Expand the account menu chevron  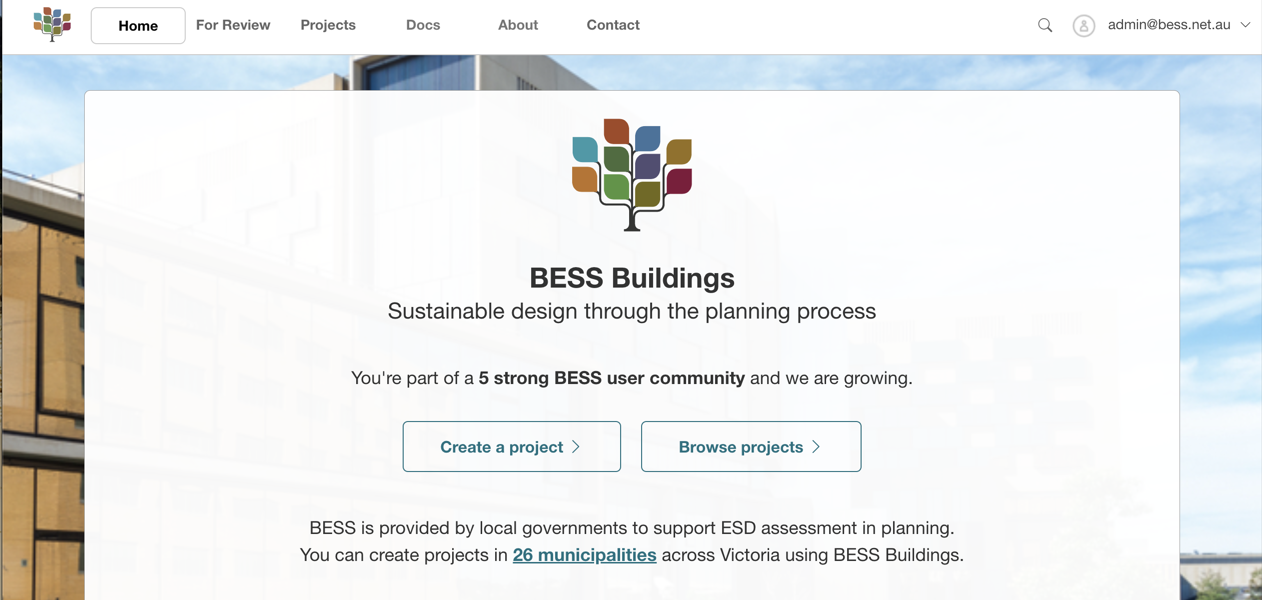coord(1245,25)
